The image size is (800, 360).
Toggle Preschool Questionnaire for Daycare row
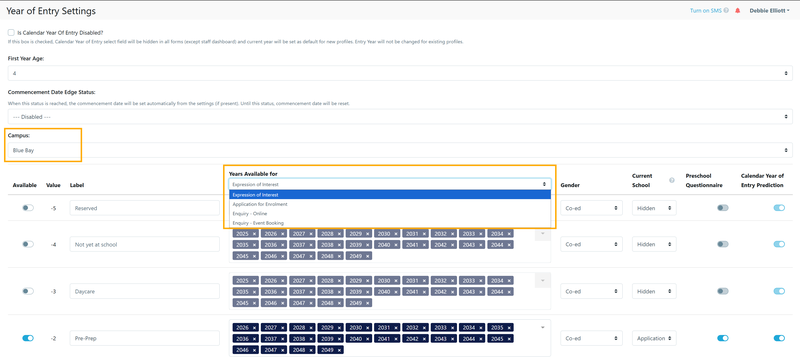[x=723, y=291]
